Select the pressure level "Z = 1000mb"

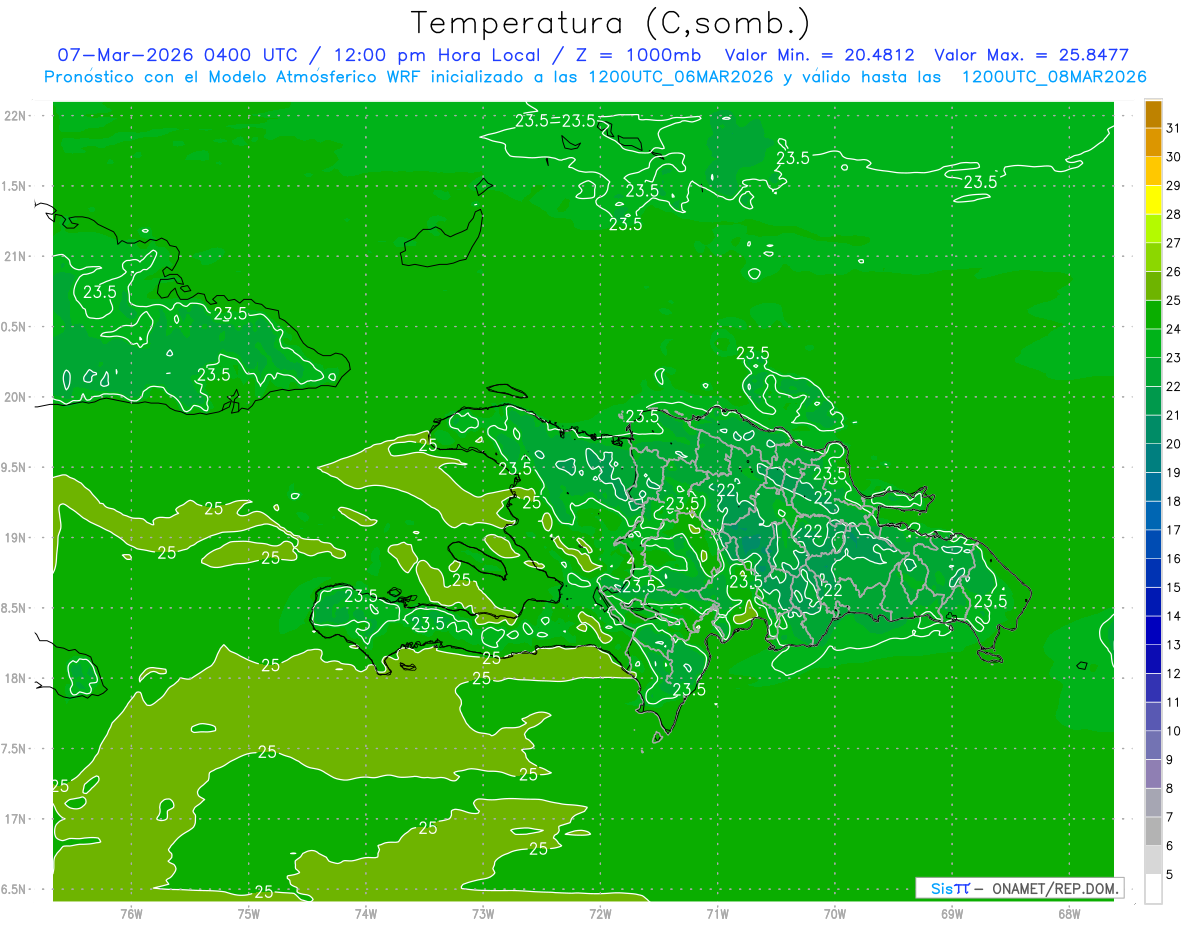[634, 55]
